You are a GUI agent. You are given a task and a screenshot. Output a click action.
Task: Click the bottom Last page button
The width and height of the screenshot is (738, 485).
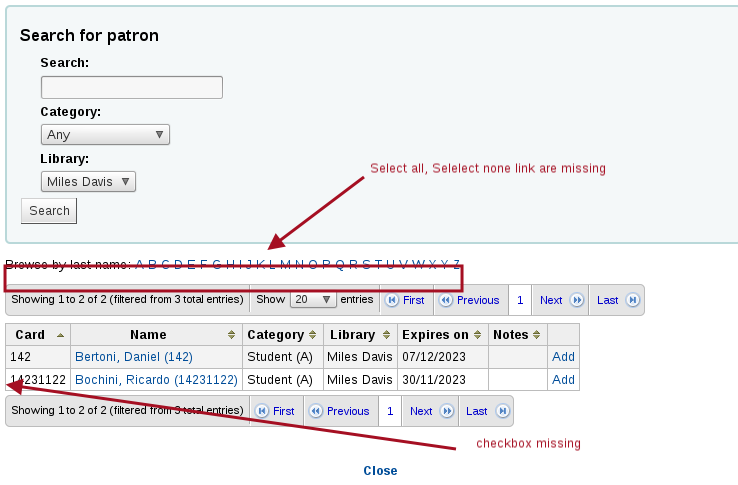pos(486,411)
